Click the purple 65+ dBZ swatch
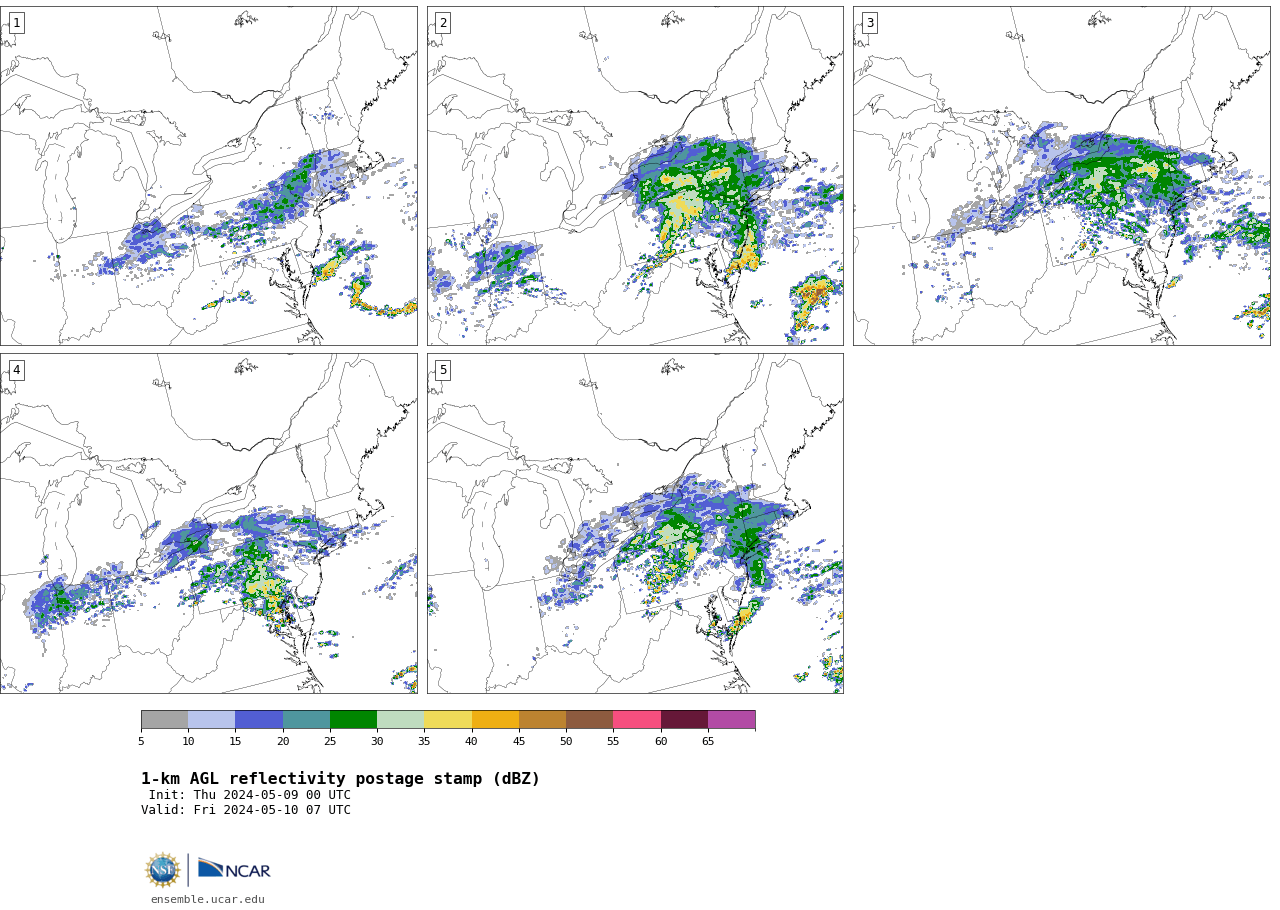 tap(731, 720)
